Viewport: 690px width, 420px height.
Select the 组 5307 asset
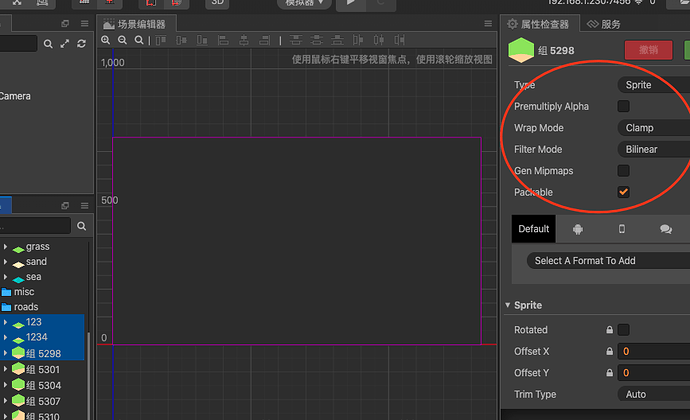(x=43, y=401)
